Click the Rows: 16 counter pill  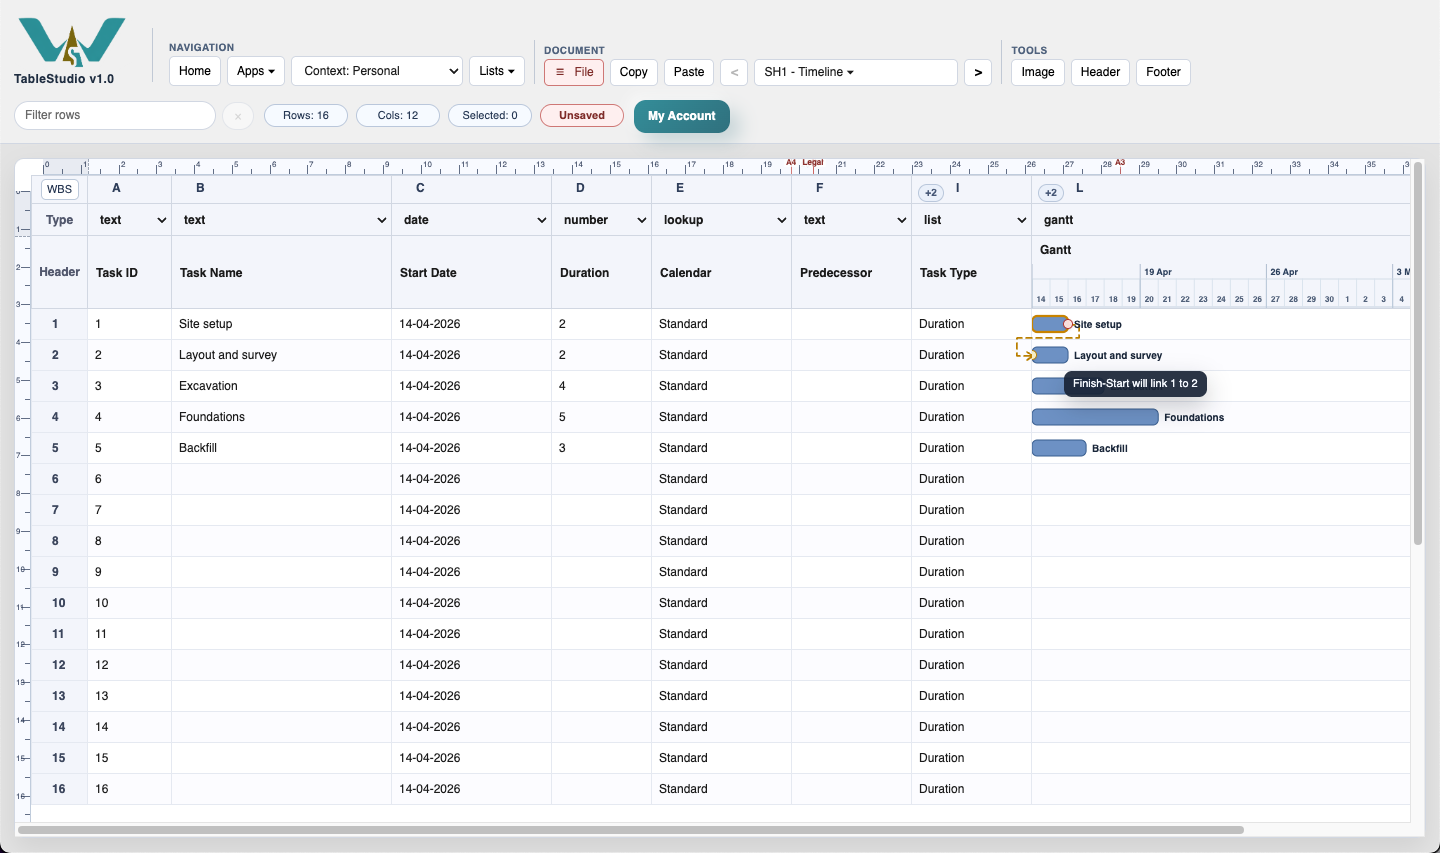[306, 116]
